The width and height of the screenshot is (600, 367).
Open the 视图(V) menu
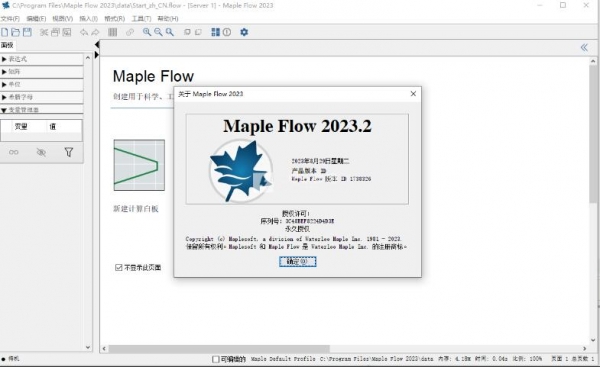(62, 18)
